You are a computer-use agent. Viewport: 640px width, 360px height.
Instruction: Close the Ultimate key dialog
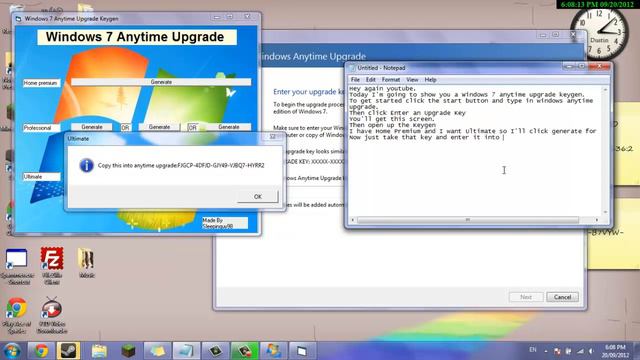click(x=273, y=137)
